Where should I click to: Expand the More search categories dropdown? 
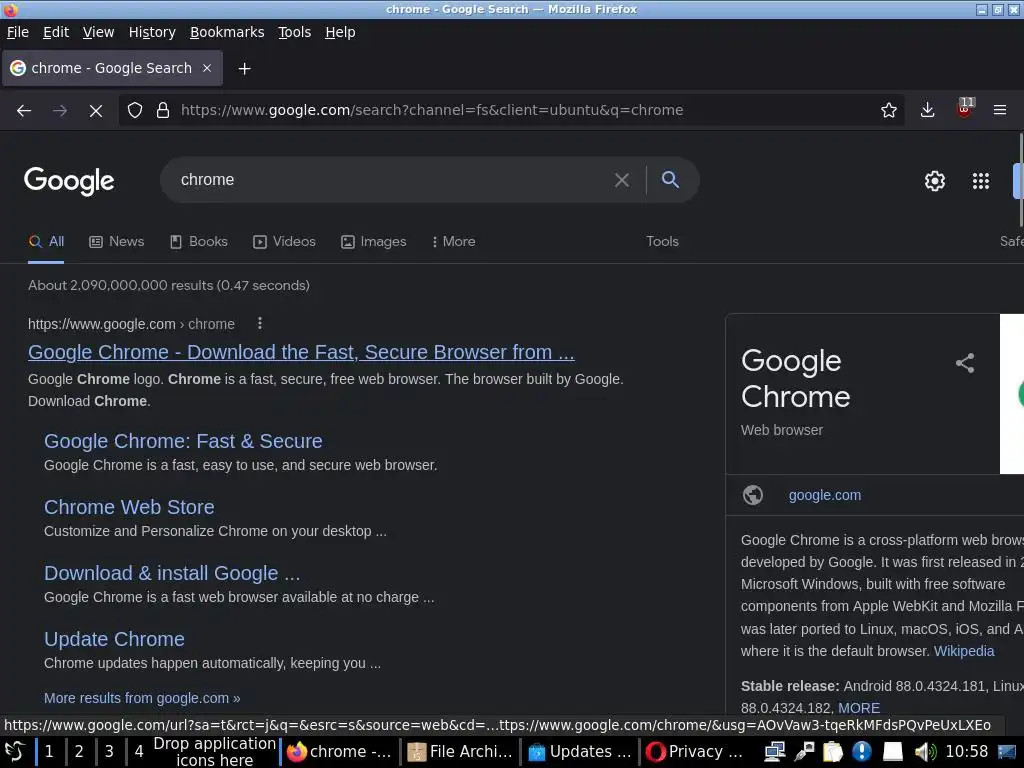(x=453, y=242)
